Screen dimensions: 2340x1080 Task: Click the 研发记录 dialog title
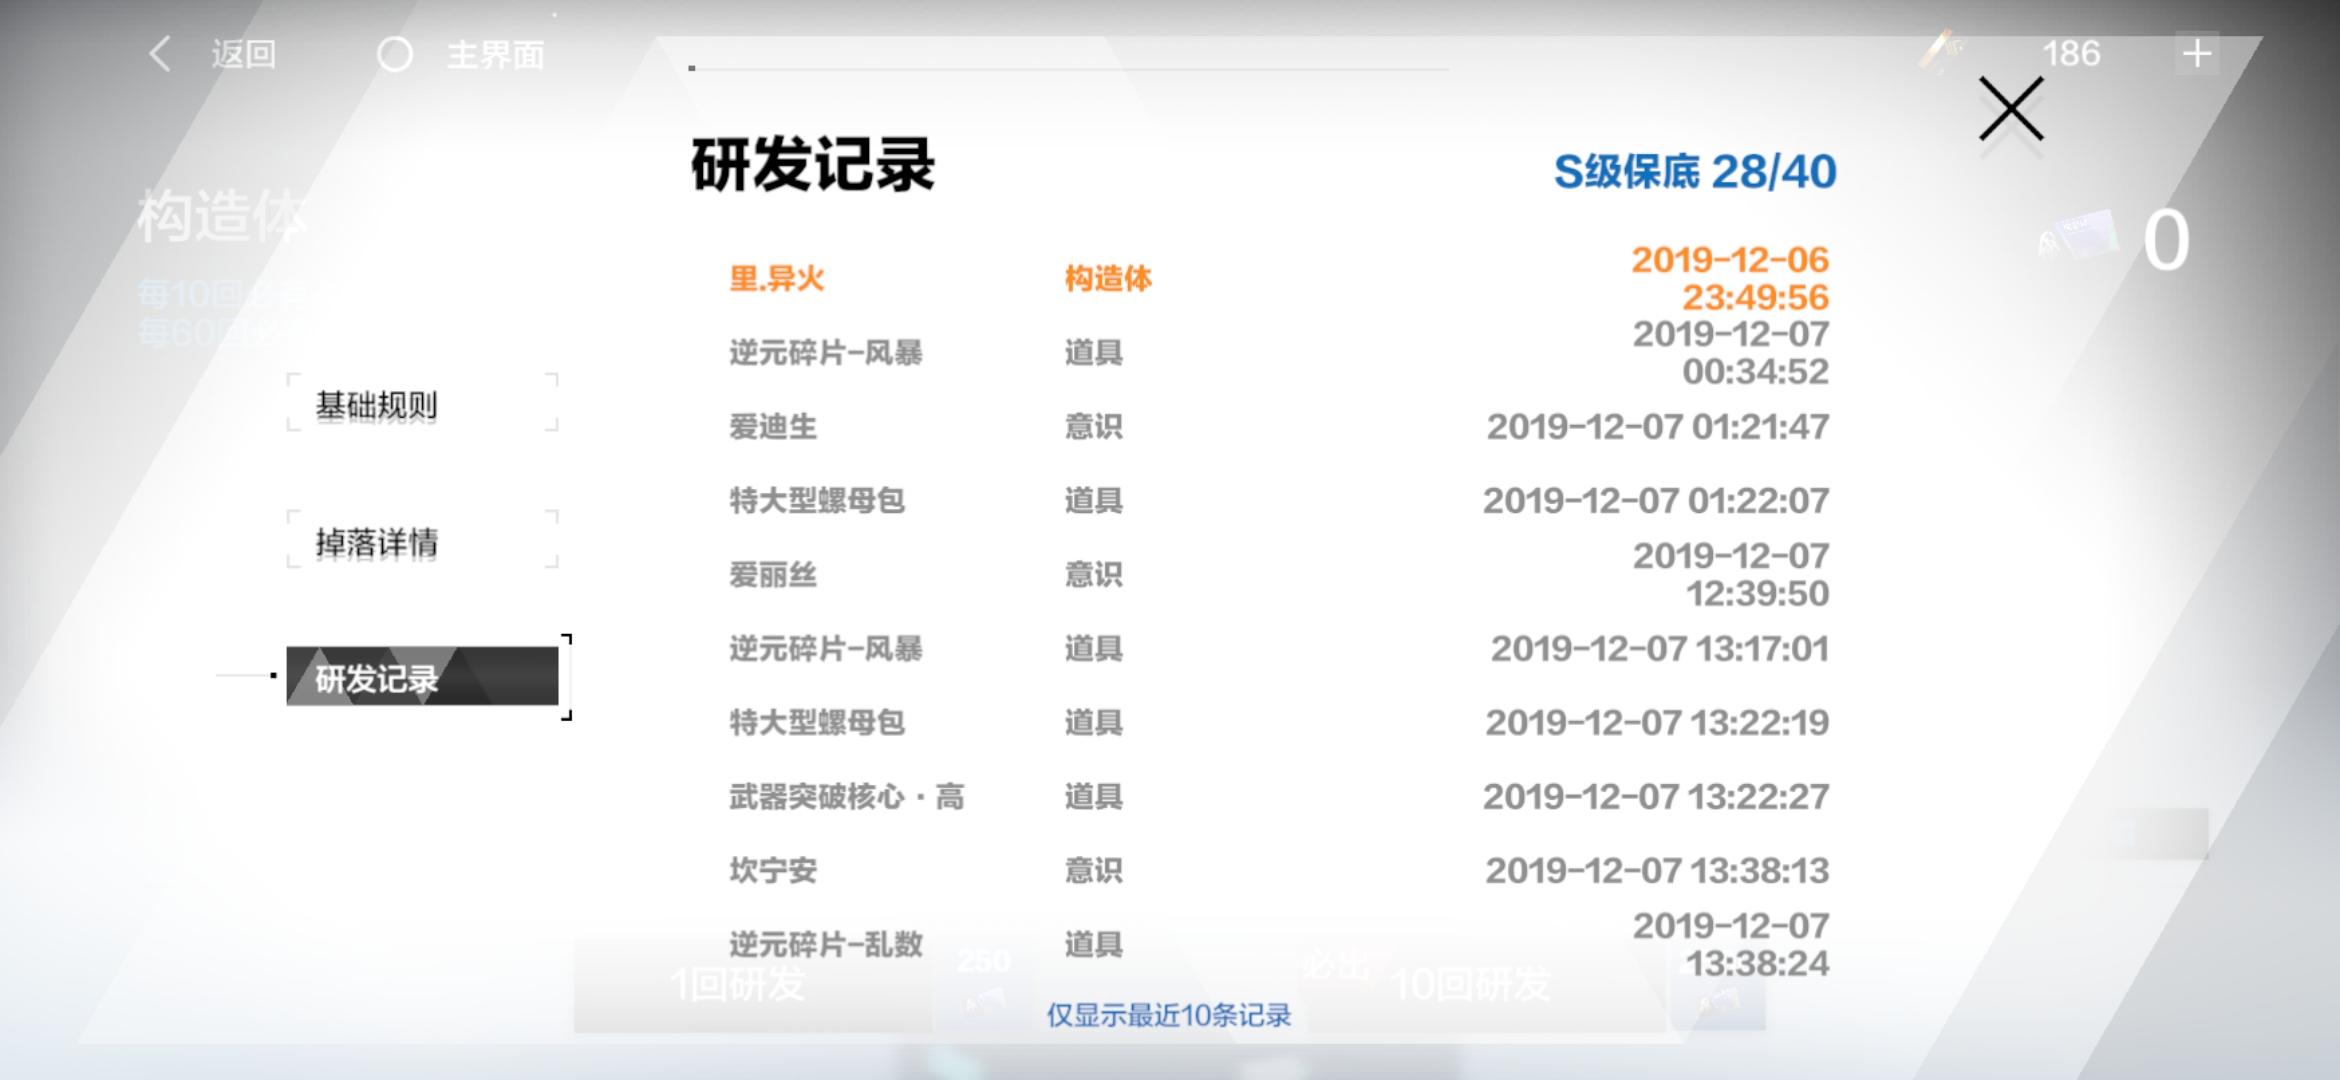coord(812,164)
